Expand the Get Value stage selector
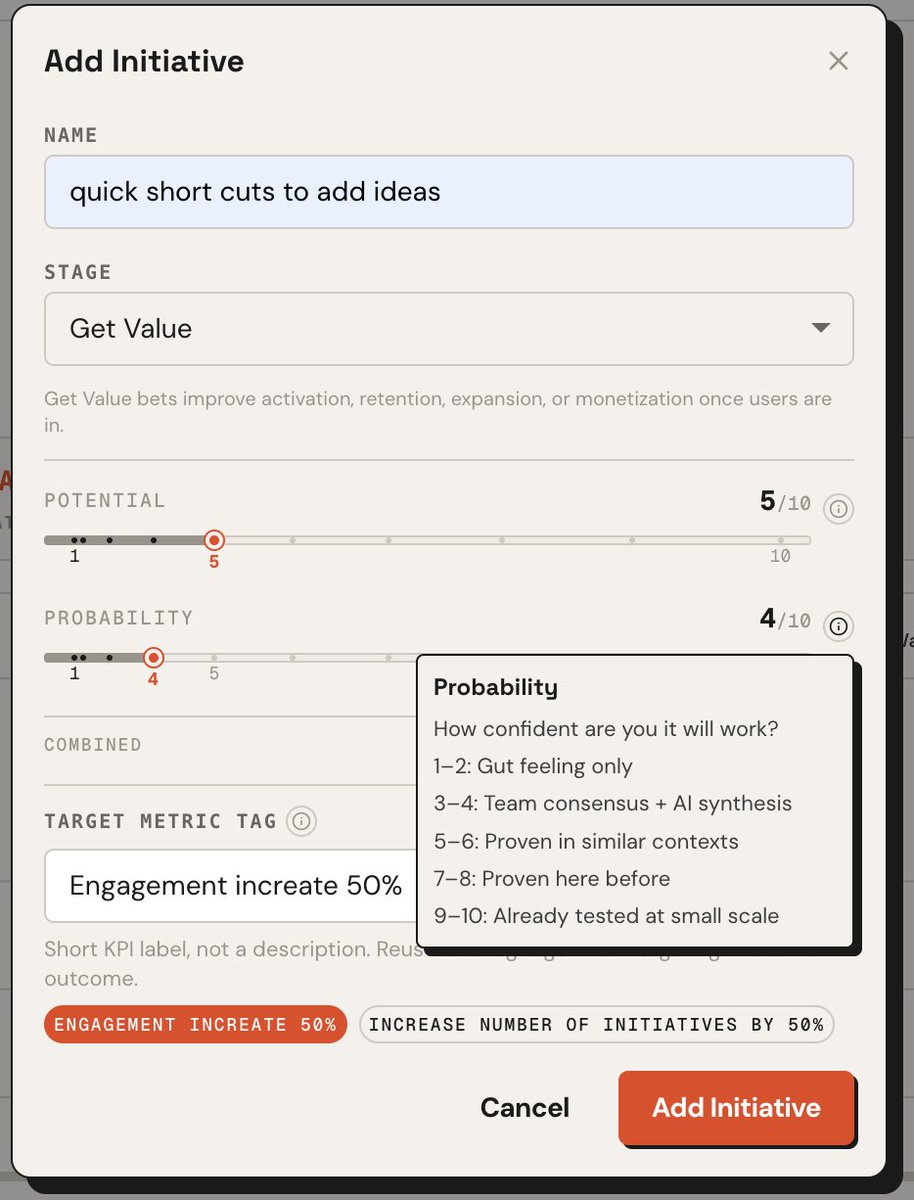This screenshot has width=914, height=1200. [x=448, y=328]
